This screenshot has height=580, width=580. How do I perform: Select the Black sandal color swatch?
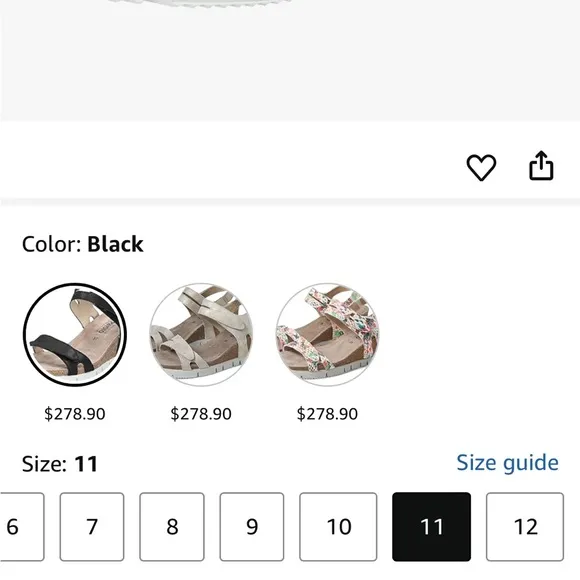(x=75, y=335)
